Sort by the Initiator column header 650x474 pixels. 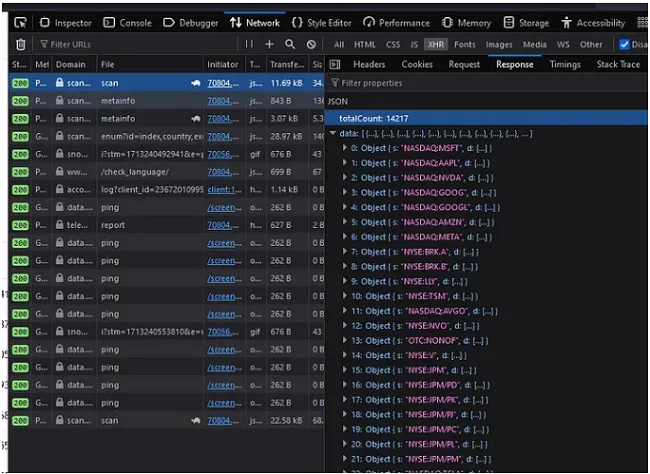point(224,64)
